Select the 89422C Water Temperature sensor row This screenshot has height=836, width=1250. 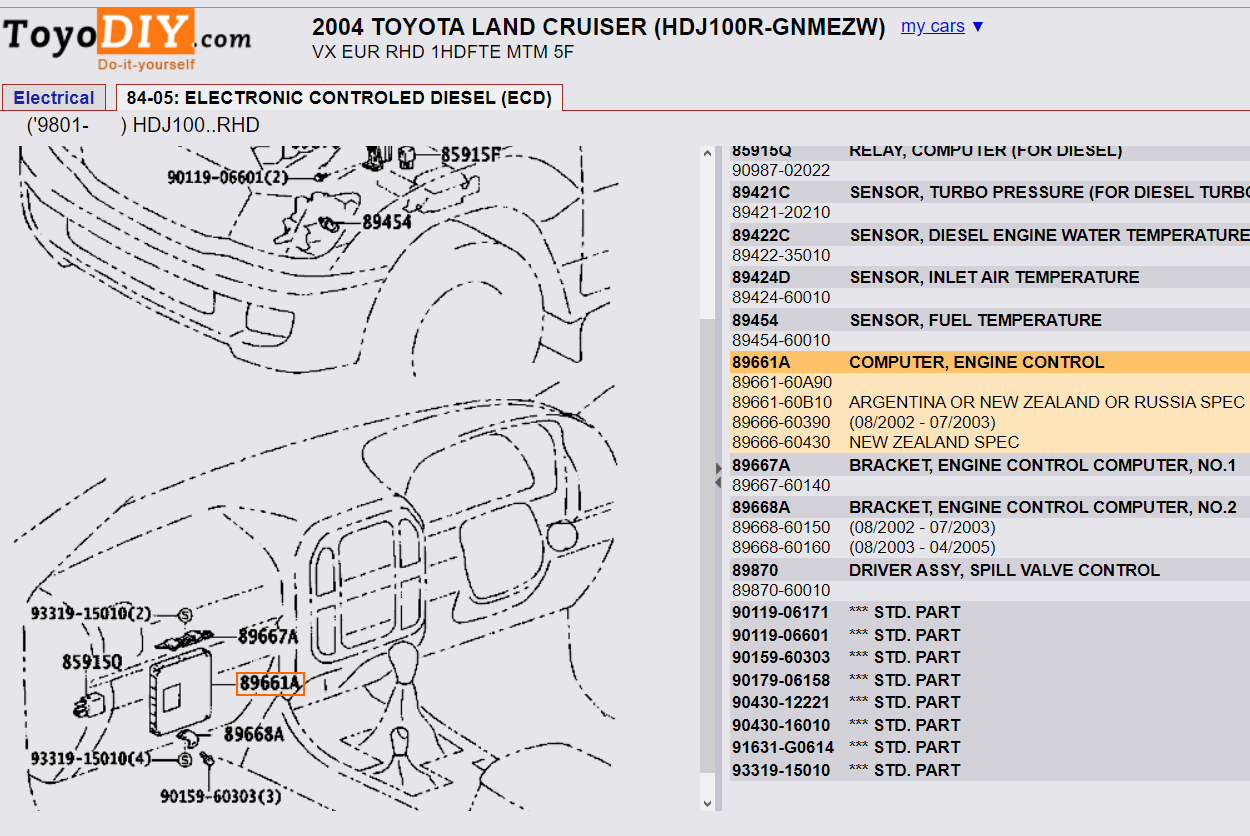click(990, 235)
